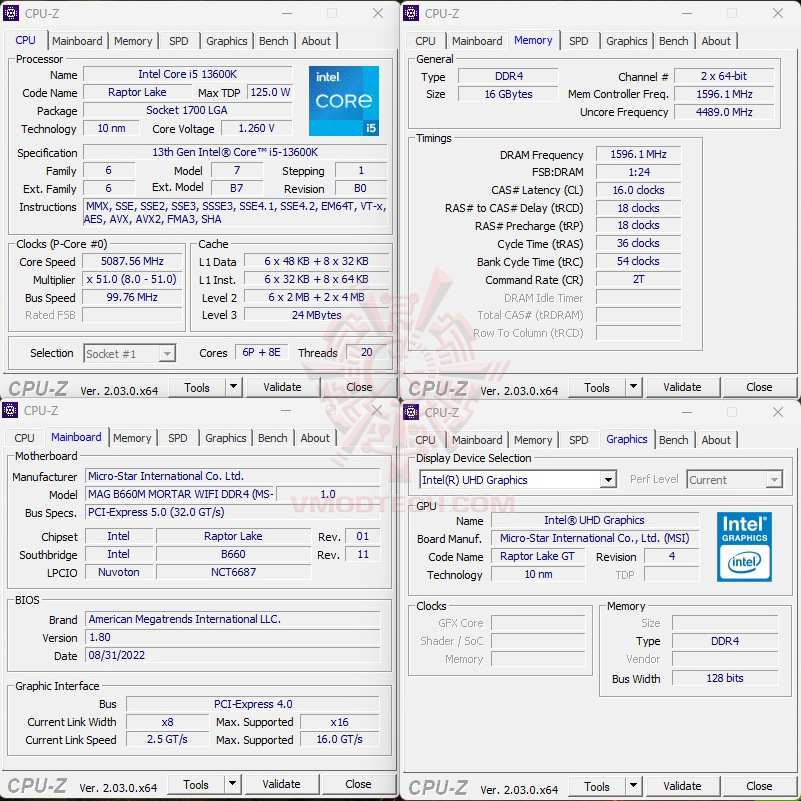Click the Command Rate 2T value
Image resolution: width=801 pixels, height=801 pixels.
[639, 279]
